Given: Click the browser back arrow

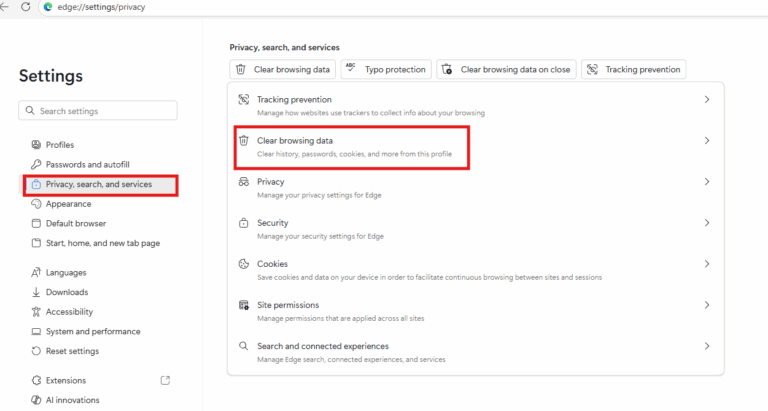Looking at the screenshot, I should pyautogui.click(x=4, y=7).
